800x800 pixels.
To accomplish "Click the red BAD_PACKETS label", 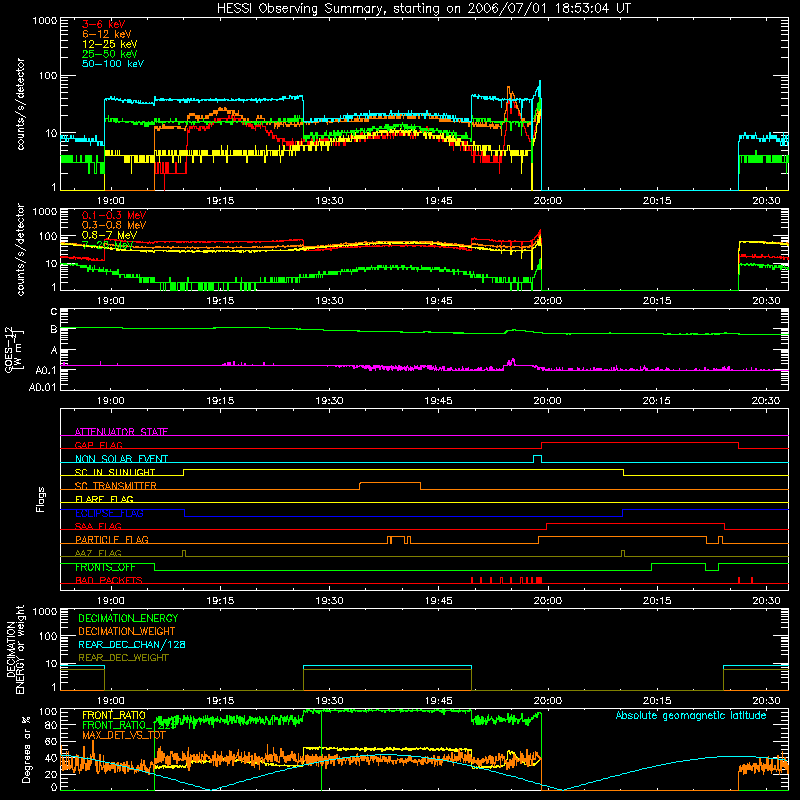I will pos(109,580).
